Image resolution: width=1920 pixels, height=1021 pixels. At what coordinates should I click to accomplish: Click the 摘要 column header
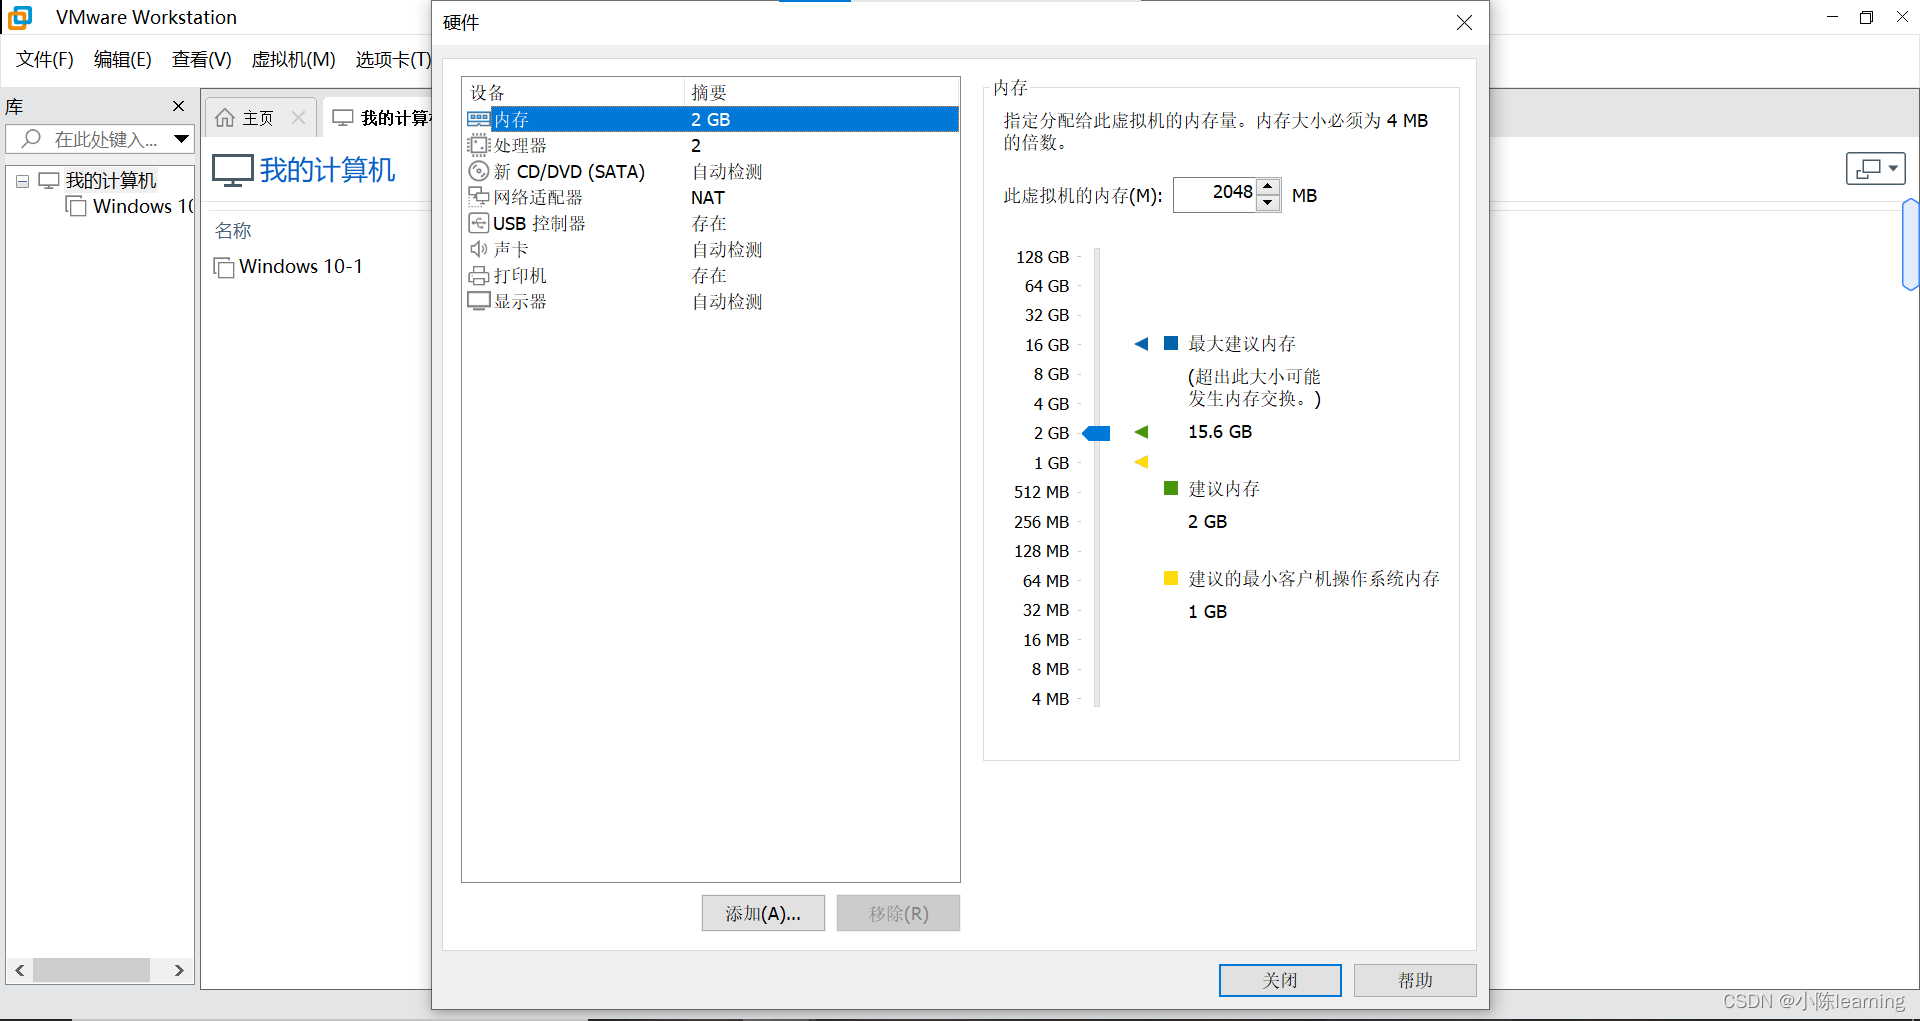[x=821, y=92]
